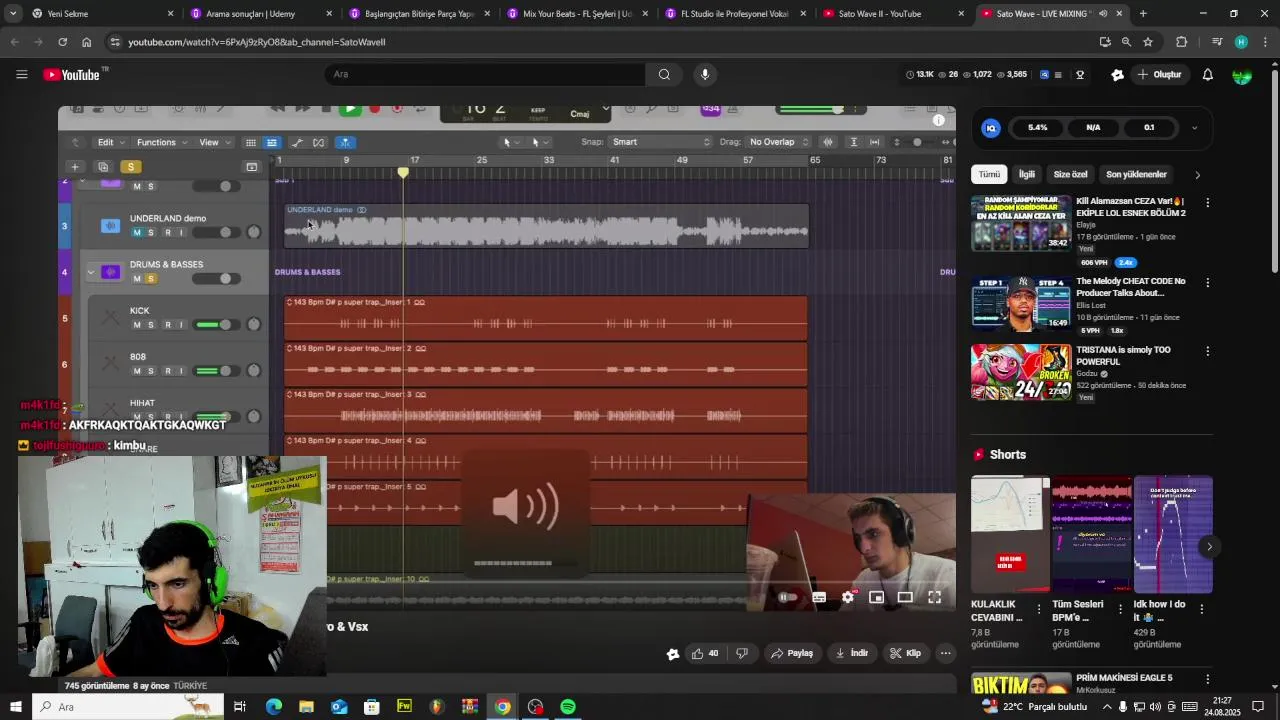Click the Oluştur create button
1280x720 pixels.
1159,75
